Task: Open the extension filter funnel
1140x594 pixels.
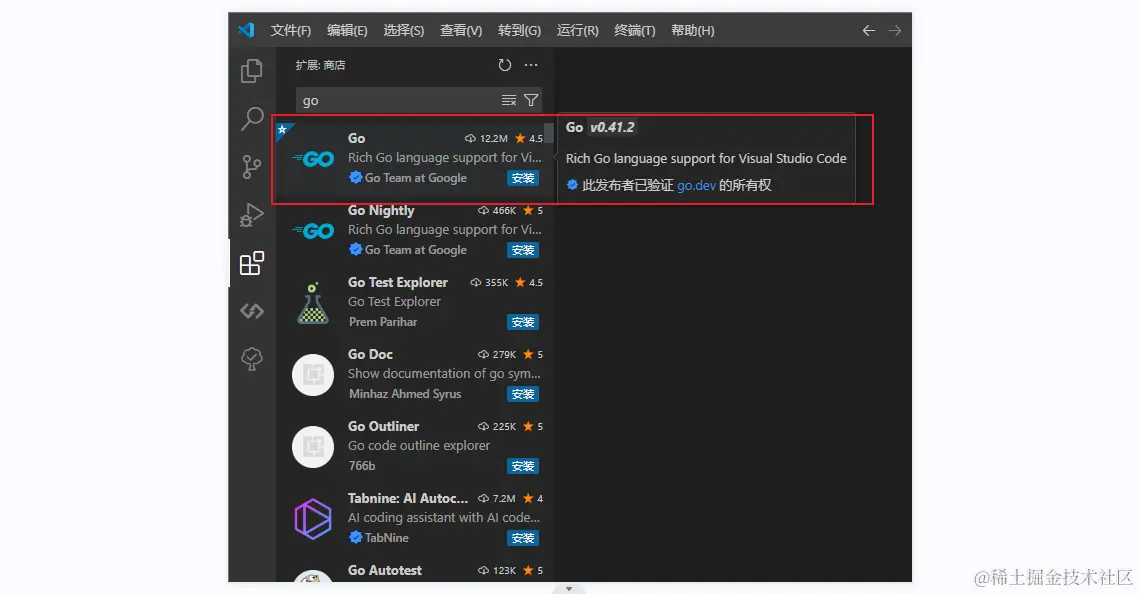Action: [531, 100]
